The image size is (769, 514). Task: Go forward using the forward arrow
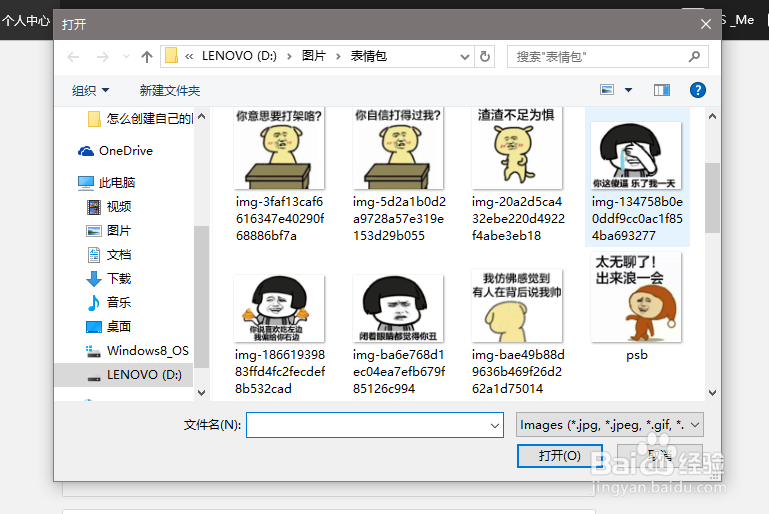click(x=103, y=57)
